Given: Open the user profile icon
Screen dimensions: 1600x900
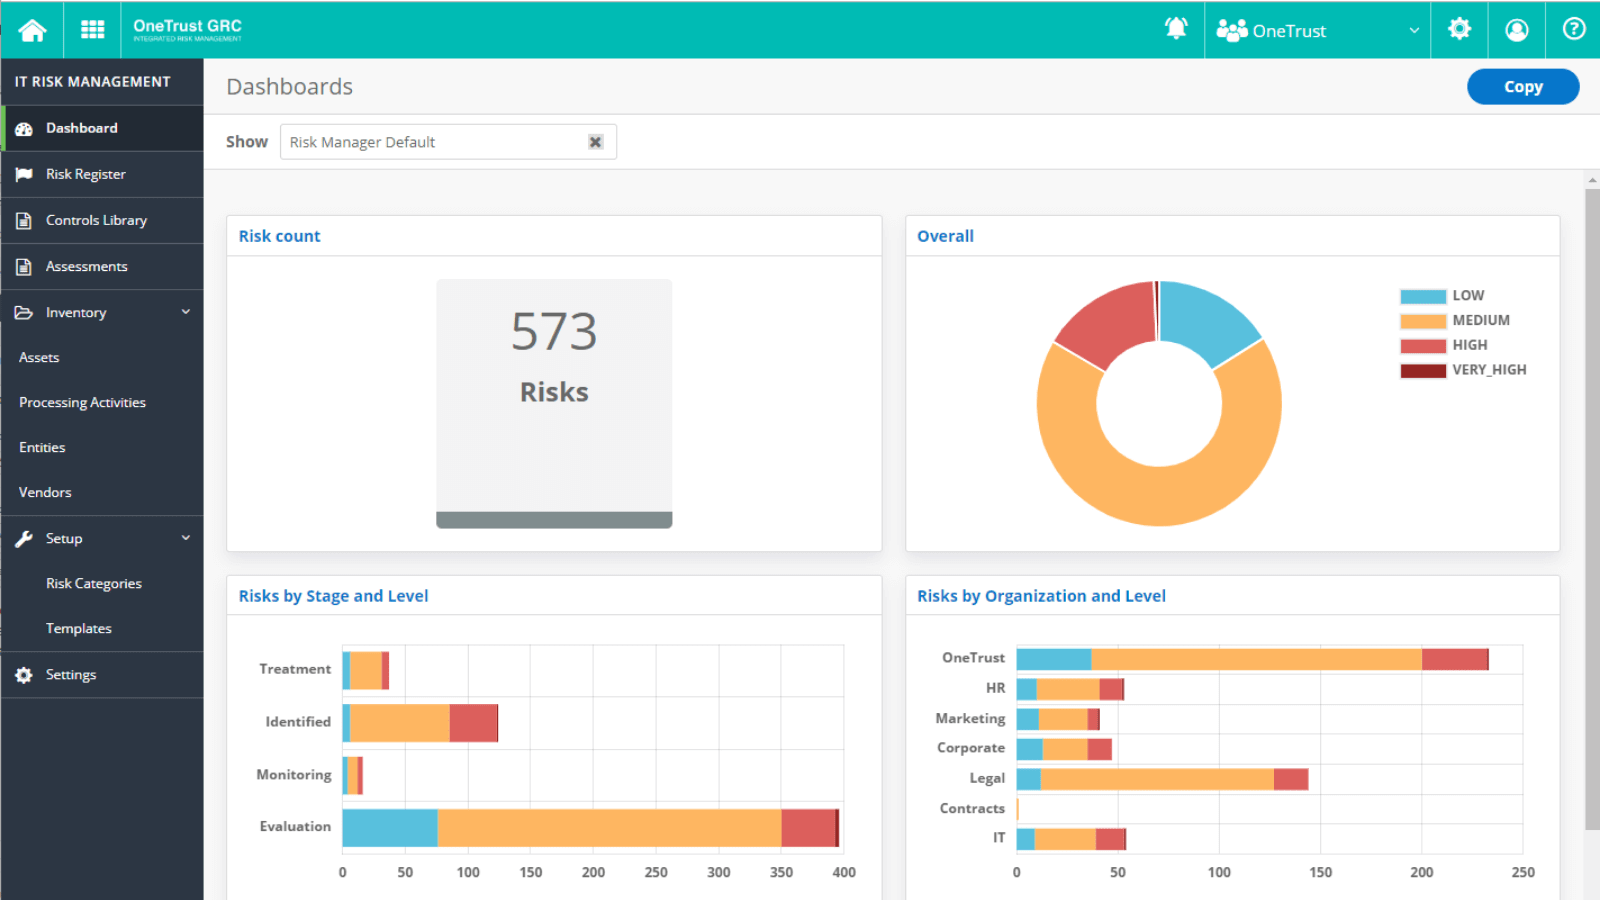Looking at the screenshot, I should click(1517, 30).
